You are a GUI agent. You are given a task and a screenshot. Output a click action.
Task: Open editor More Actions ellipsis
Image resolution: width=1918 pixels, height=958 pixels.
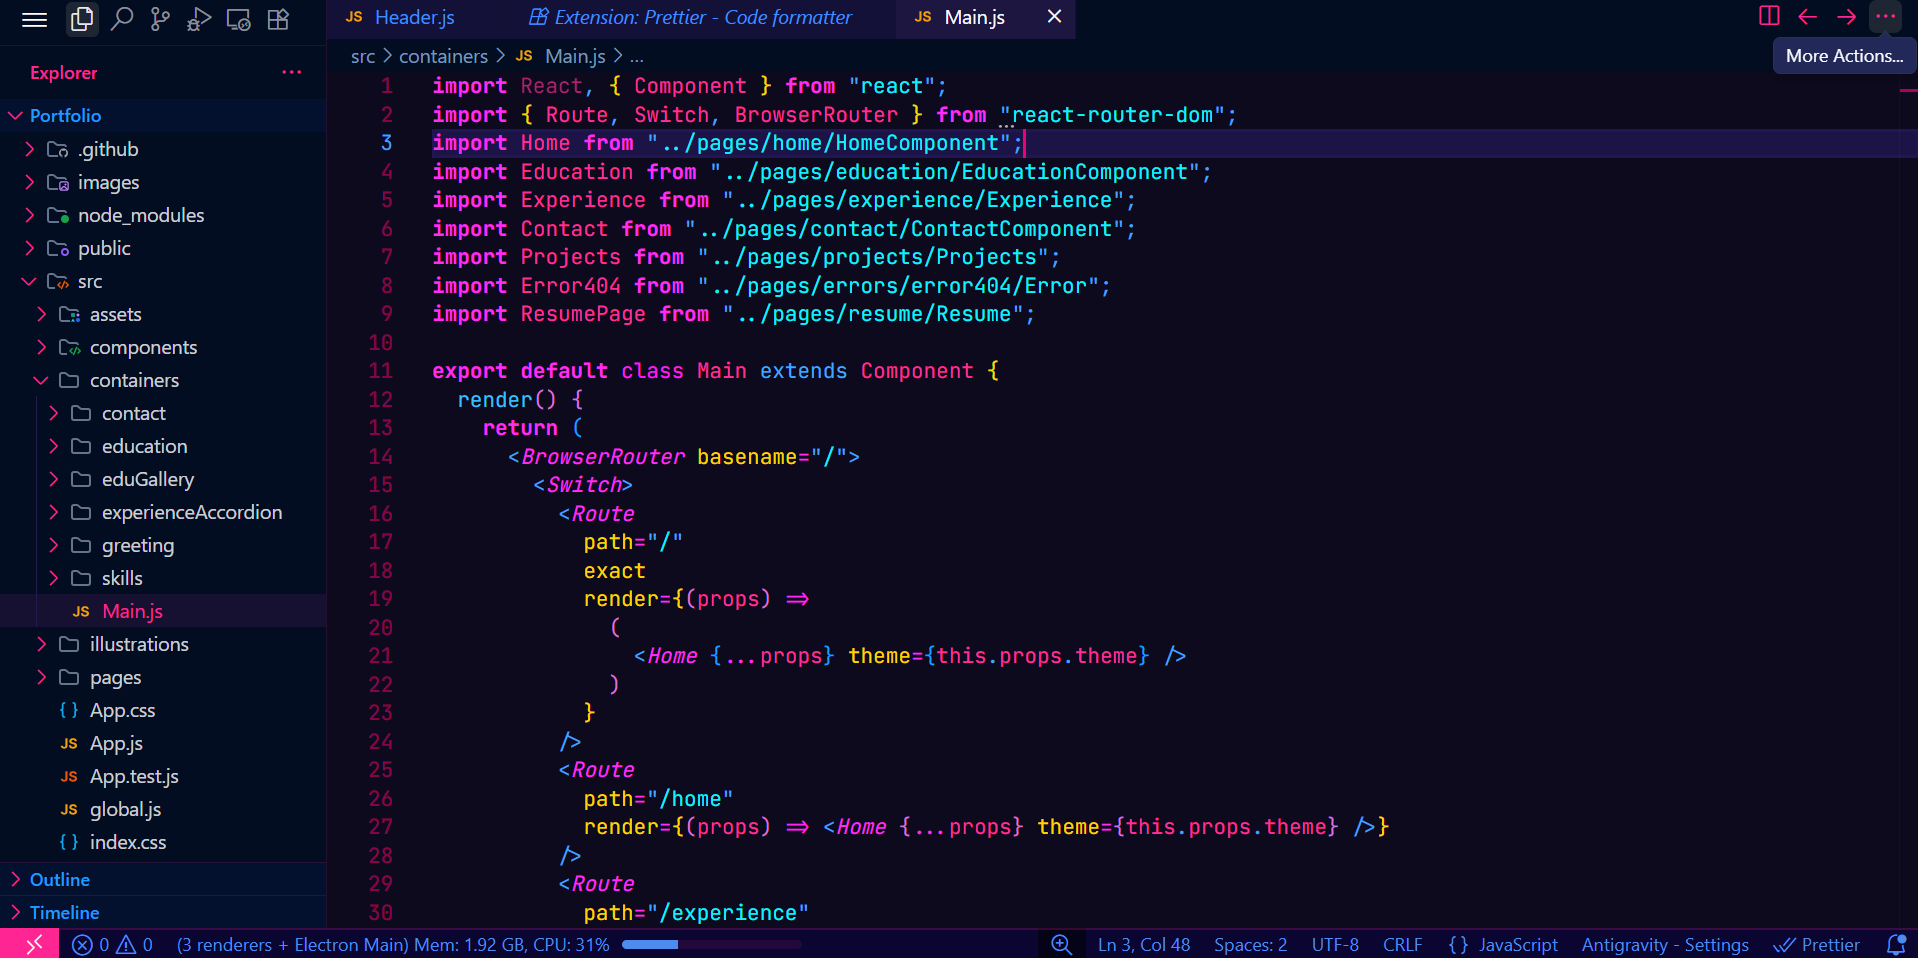click(1885, 16)
